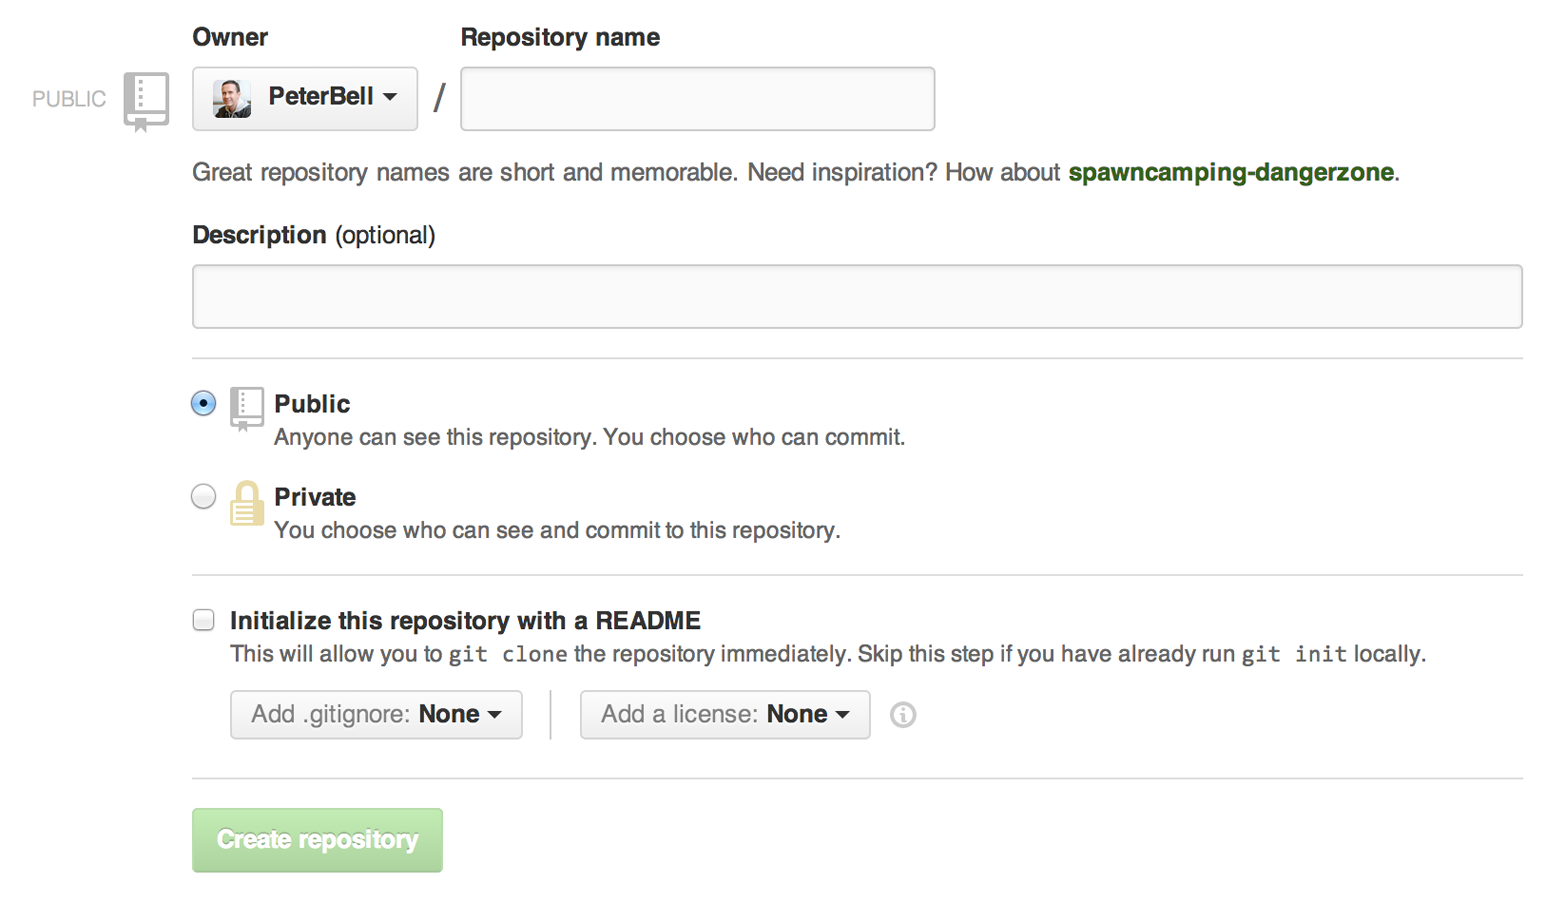Click the PUBLIC status label
Screen dimensions: 1565x903
[x=69, y=99]
